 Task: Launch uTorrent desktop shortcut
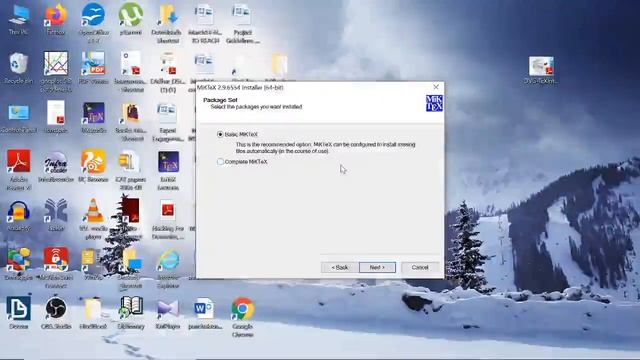coord(131,19)
